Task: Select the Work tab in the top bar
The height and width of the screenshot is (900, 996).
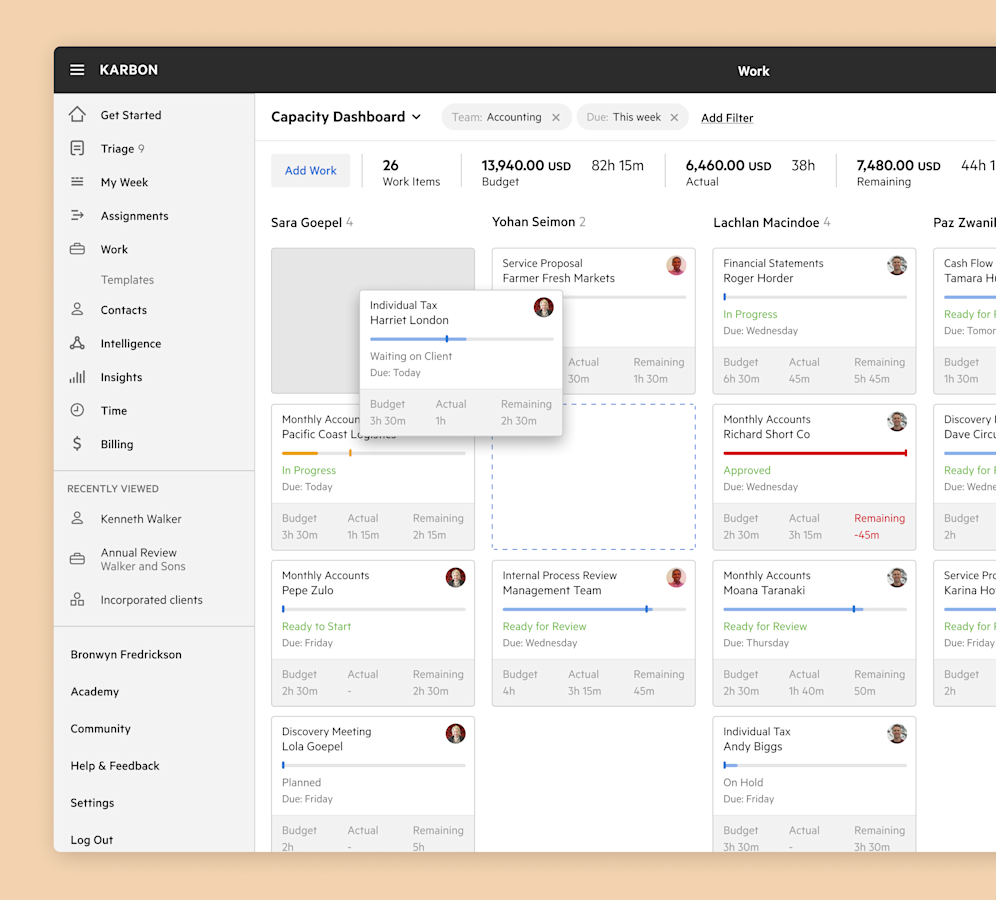Action: [753, 71]
